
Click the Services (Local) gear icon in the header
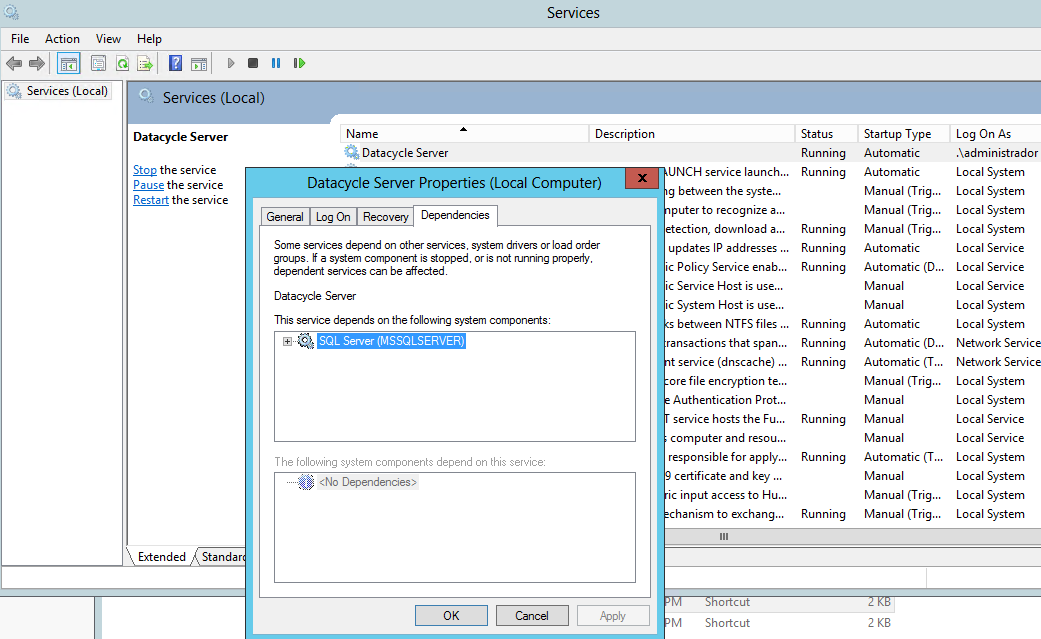[147, 96]
